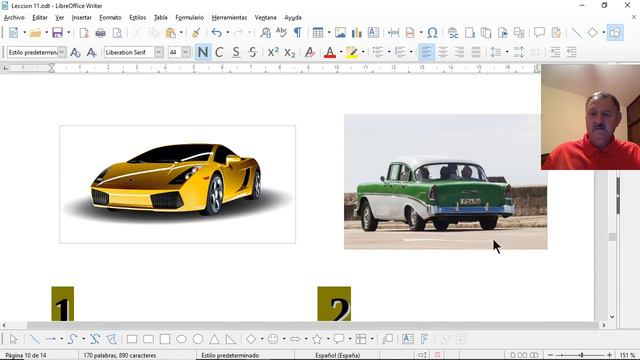Center align the text
This screenshot has width=640, height=360.
point(443,52)
